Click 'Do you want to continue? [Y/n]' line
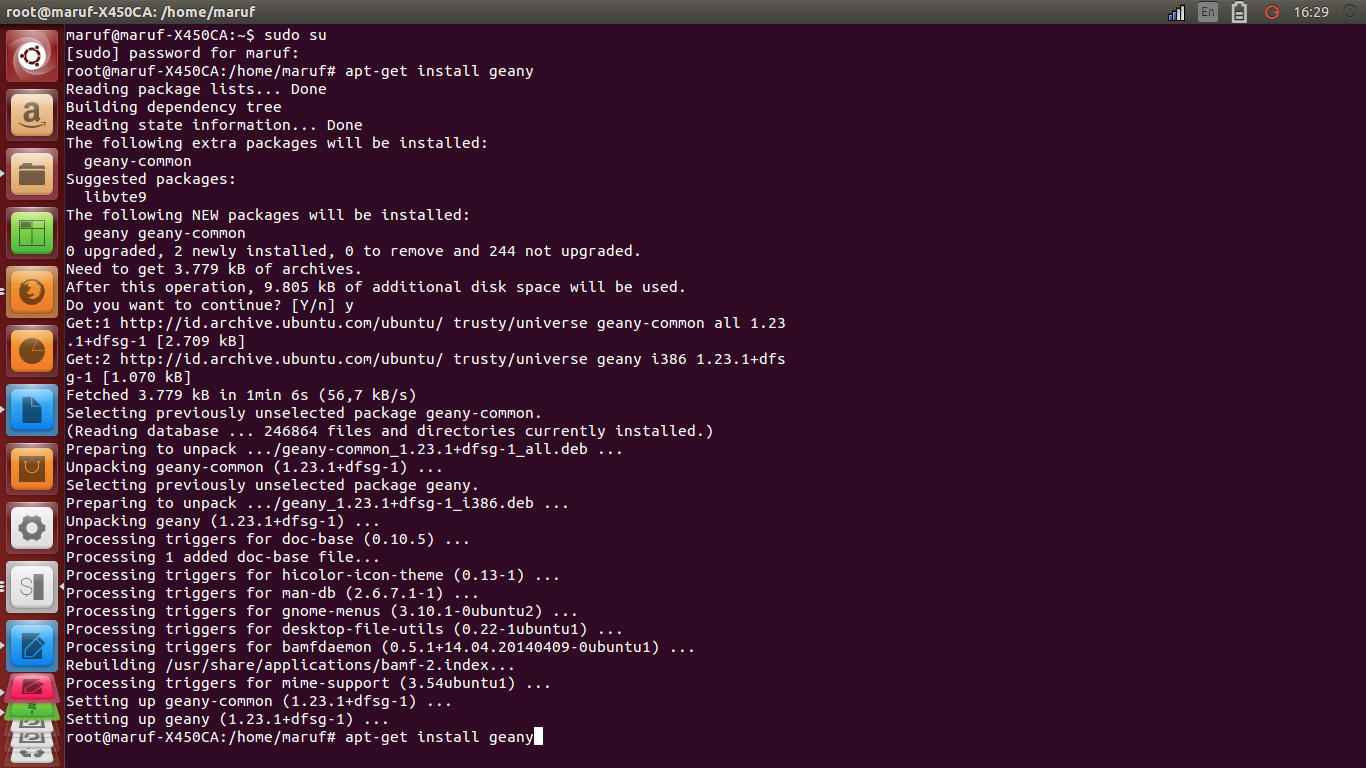 (210, 305)
